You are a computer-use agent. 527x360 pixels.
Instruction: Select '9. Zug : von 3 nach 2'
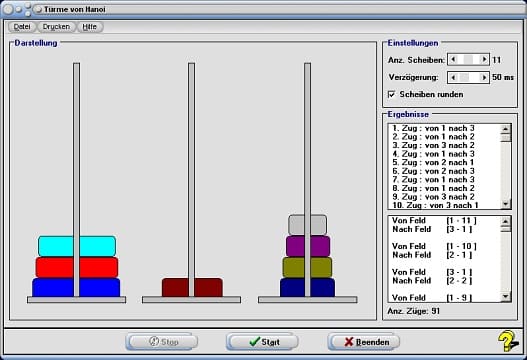pos(433,197)
